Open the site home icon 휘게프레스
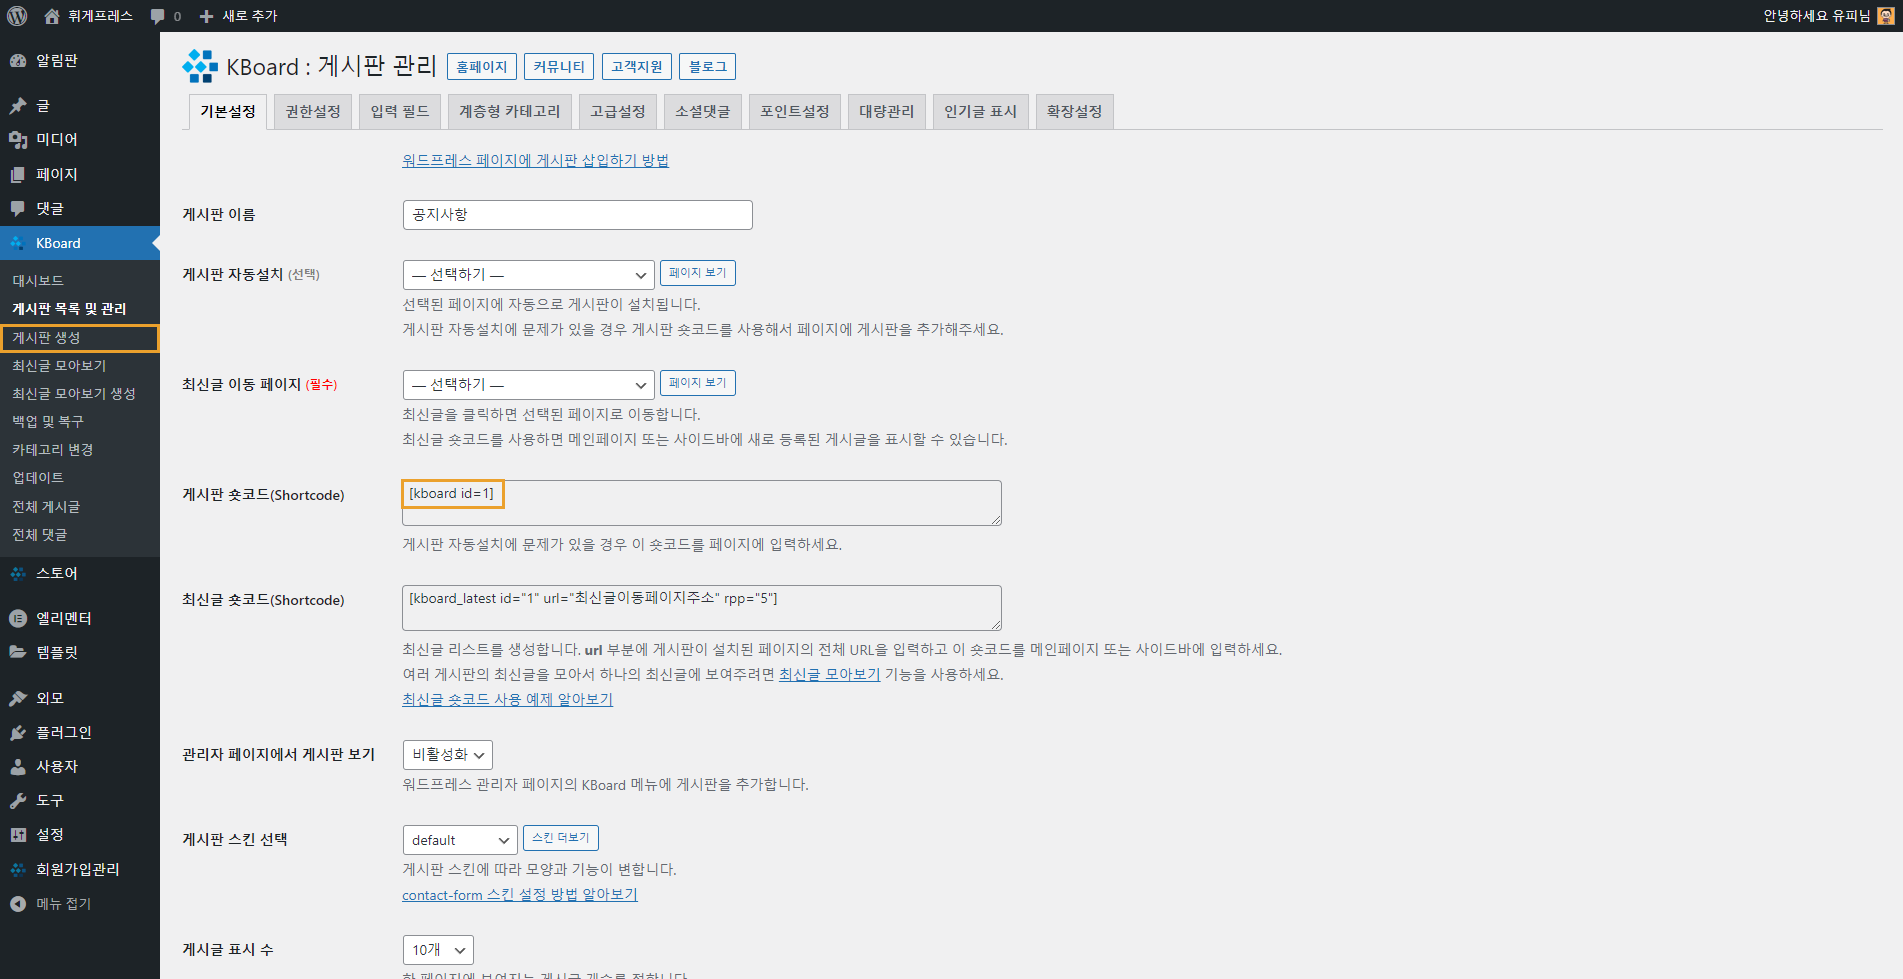This screenshot has width=1903, height=979. 52,16
